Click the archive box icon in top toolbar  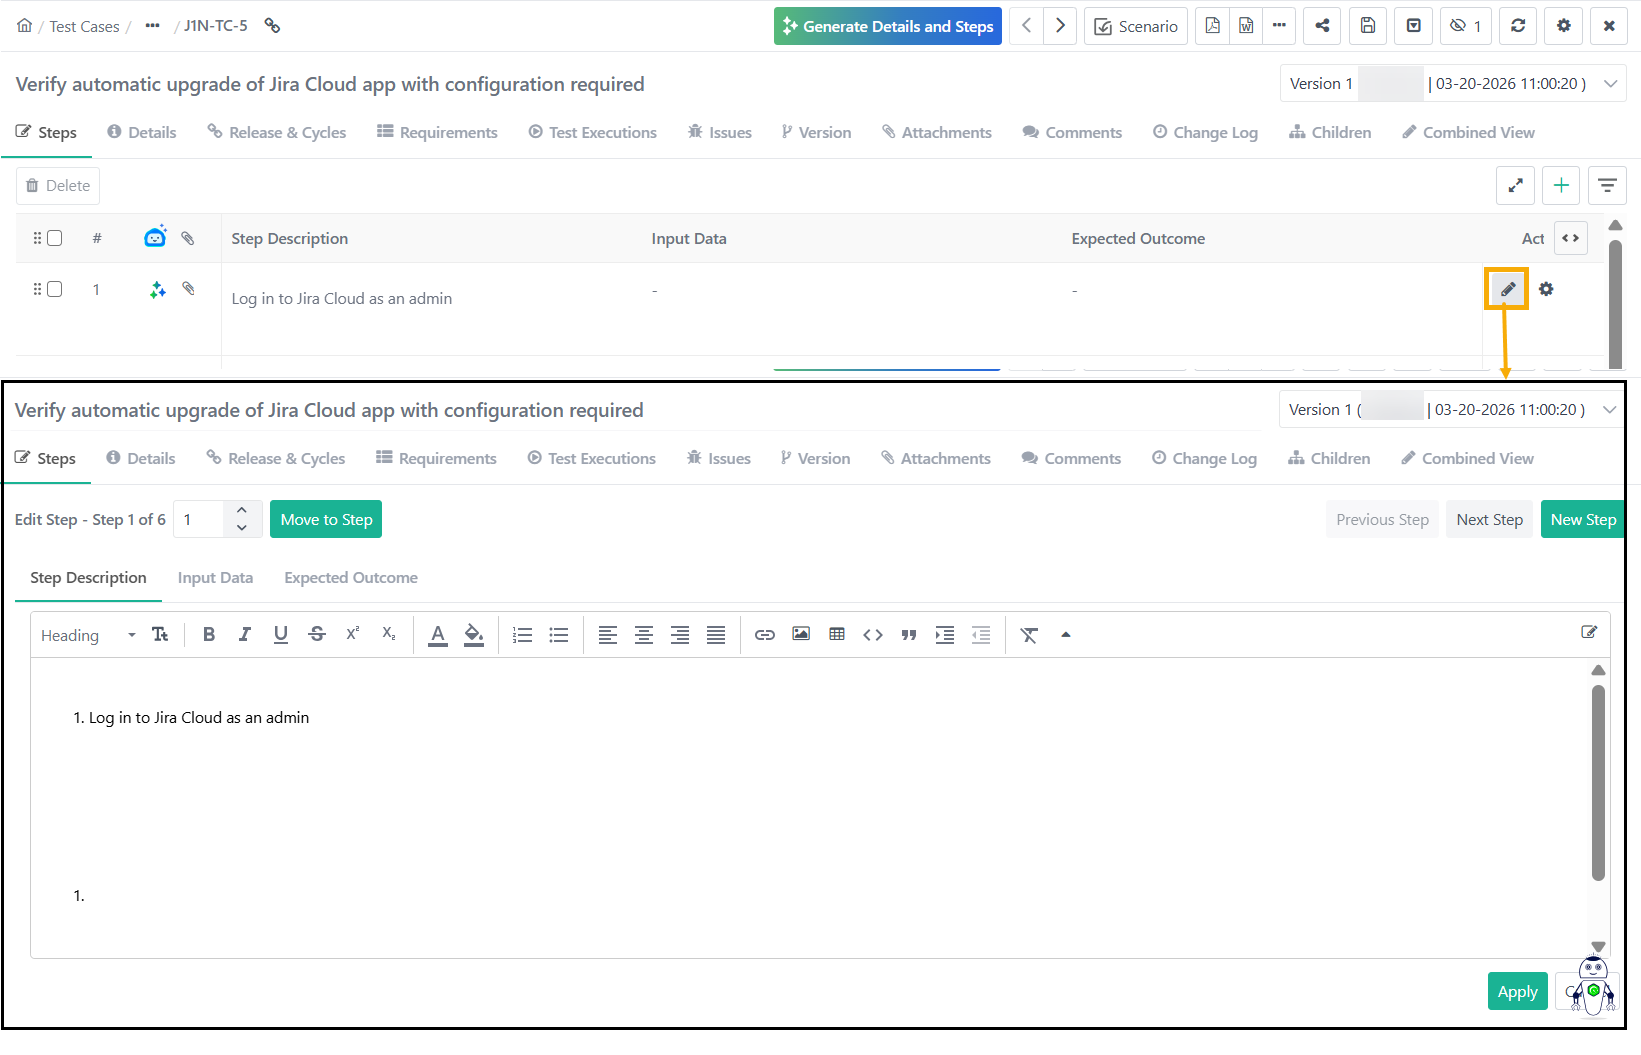click(x=1414, y=26)
